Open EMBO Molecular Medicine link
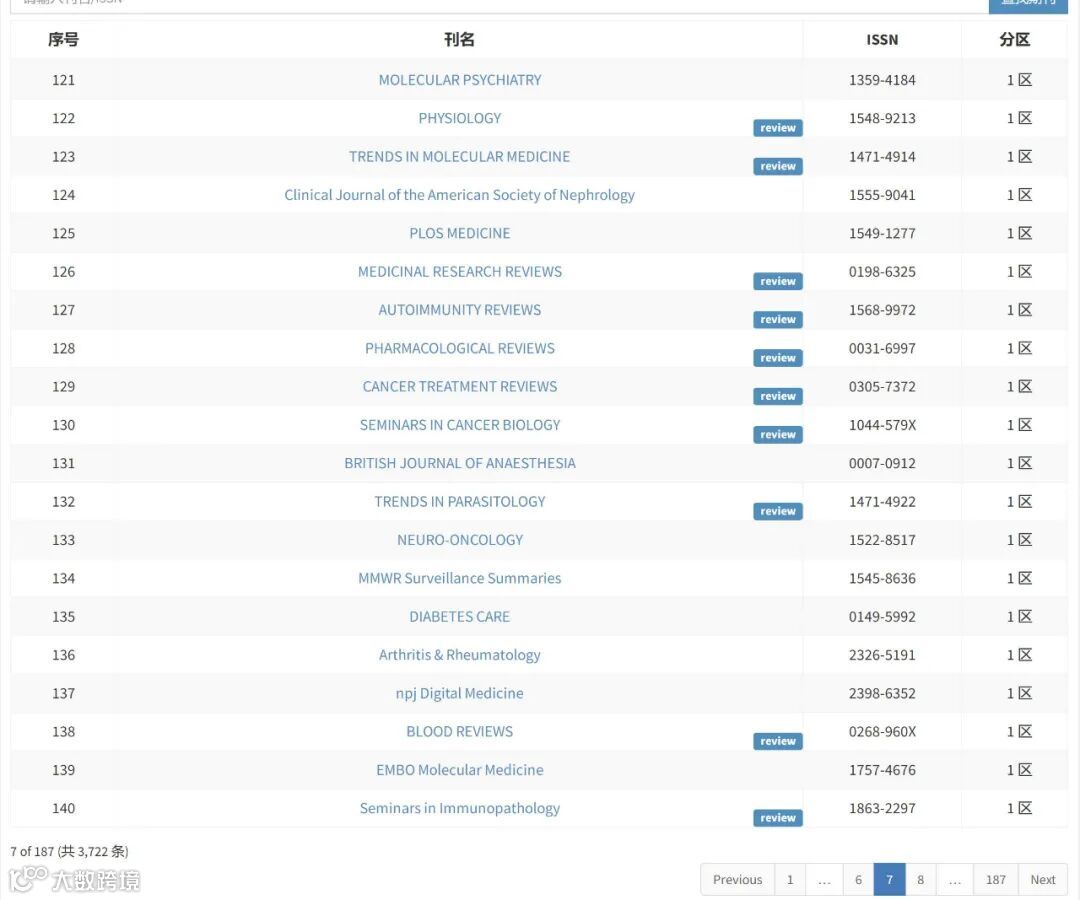The height and width of the screenshot is (900, 1080). click(459, 770)
